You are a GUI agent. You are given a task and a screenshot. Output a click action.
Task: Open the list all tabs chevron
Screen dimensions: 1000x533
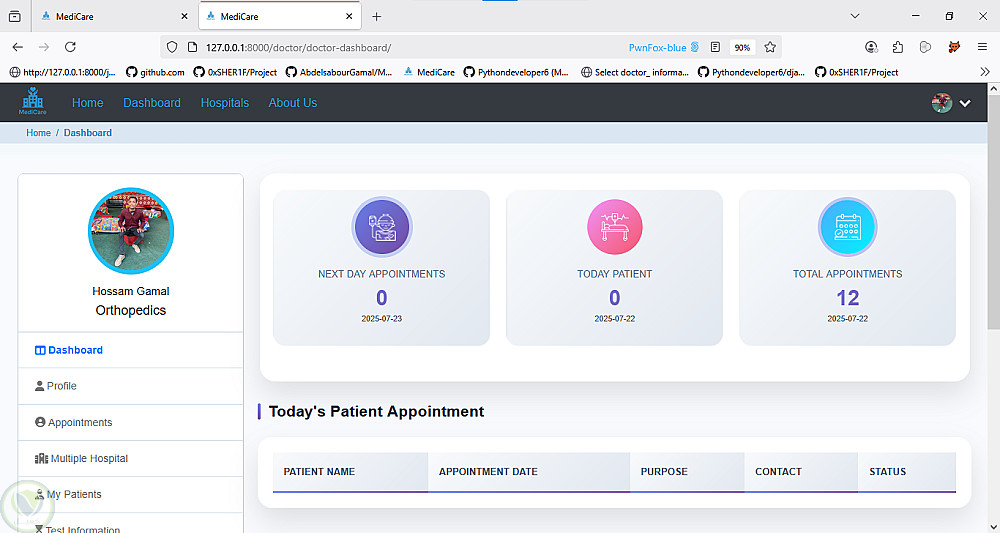pos(855,16)
